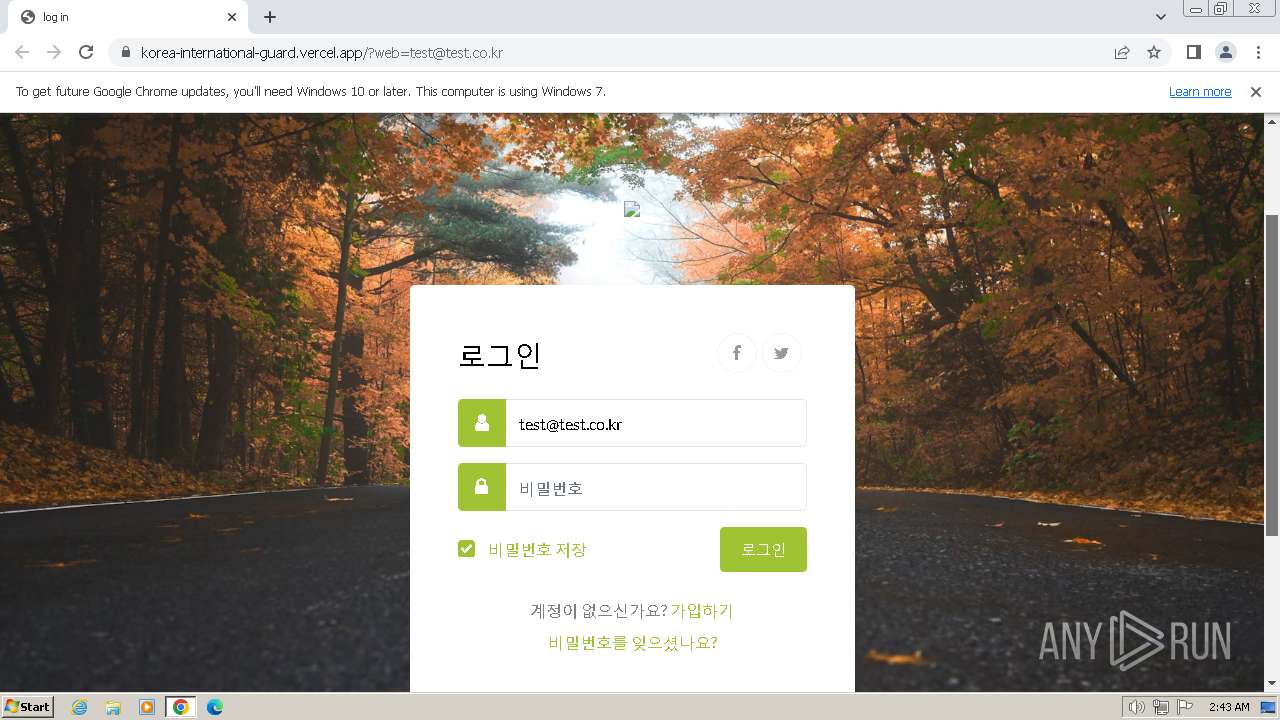The height and width of the screenshot is (720, 1280).
Task: View site information lock icon
Action: tap(125, 52)
